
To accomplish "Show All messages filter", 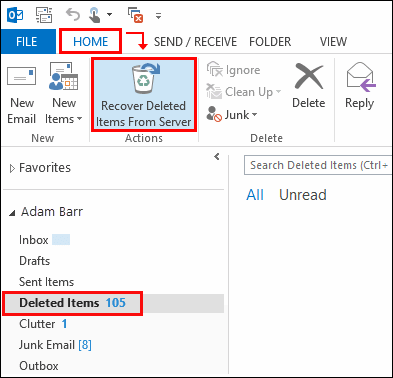I will tap(255, 195).
